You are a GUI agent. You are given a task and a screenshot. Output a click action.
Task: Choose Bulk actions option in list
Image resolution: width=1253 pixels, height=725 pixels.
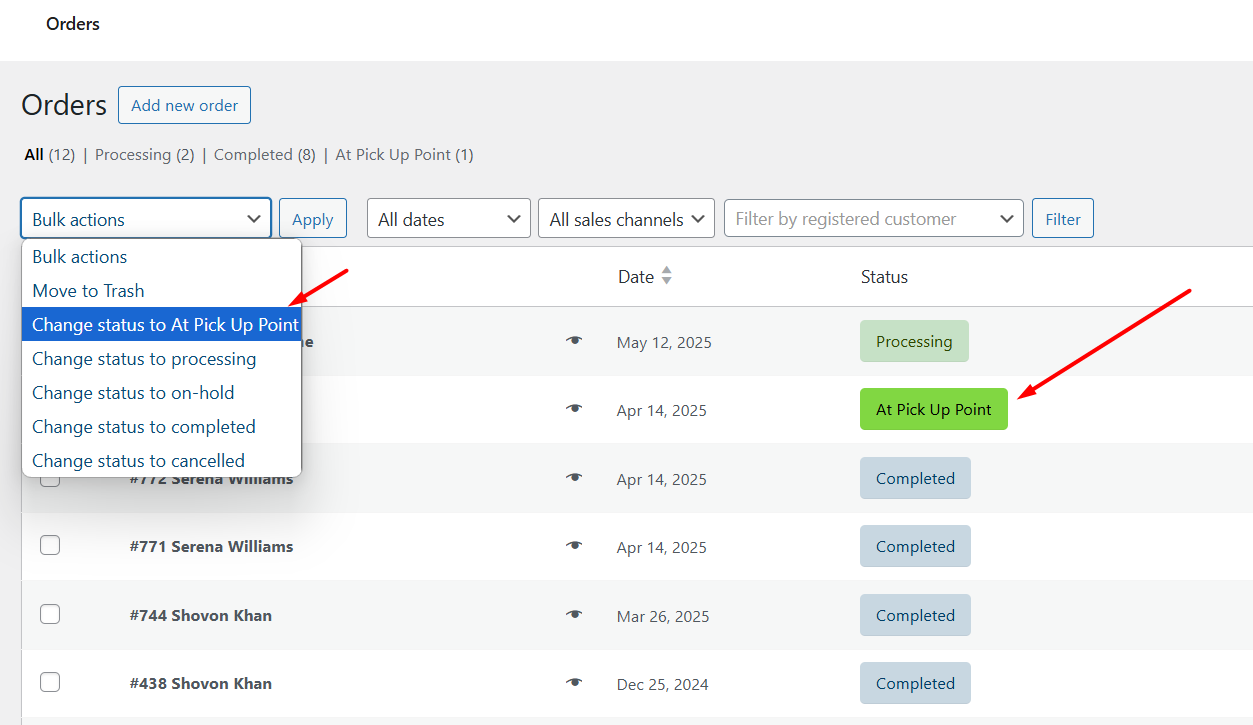pyautogui.click(x=161, y=257)
